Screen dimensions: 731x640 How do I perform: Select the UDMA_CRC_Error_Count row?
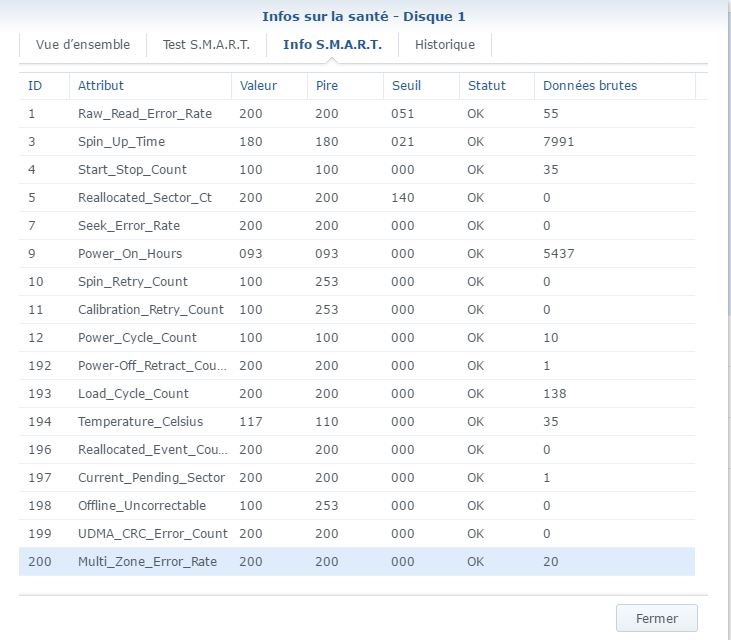(357, 533)
